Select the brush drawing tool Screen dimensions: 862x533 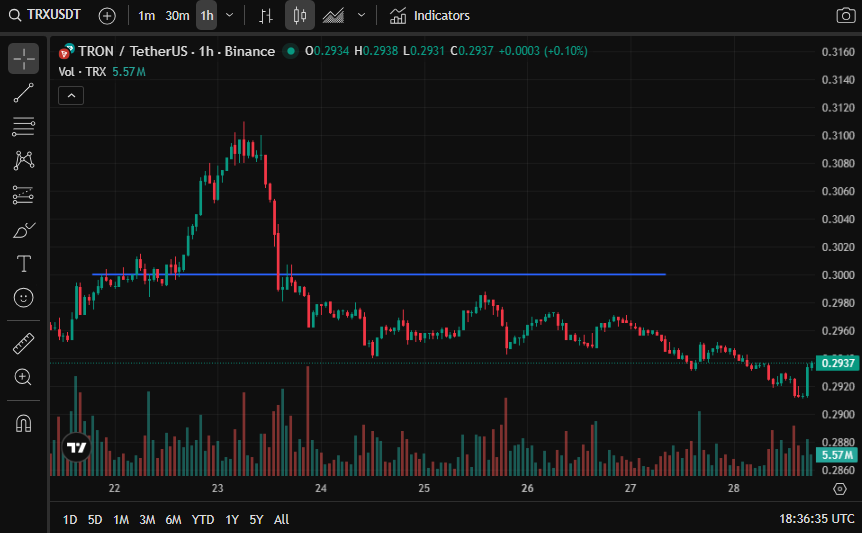24,230
